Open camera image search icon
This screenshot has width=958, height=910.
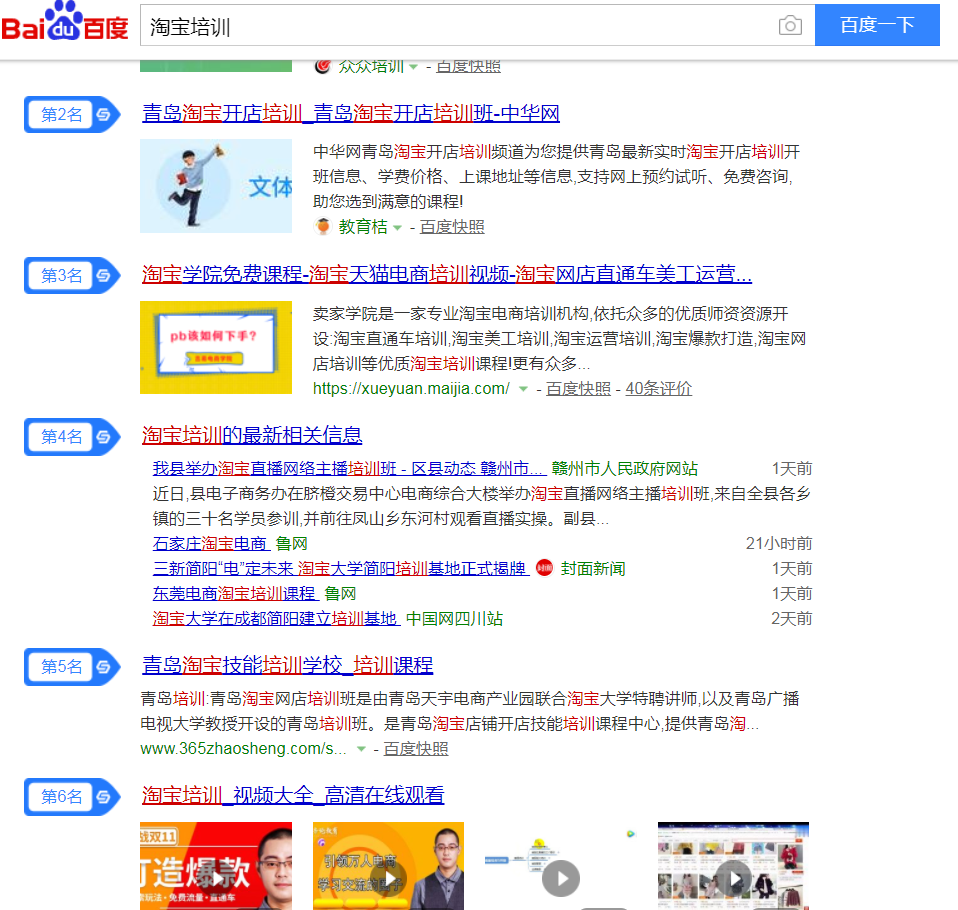790,26
